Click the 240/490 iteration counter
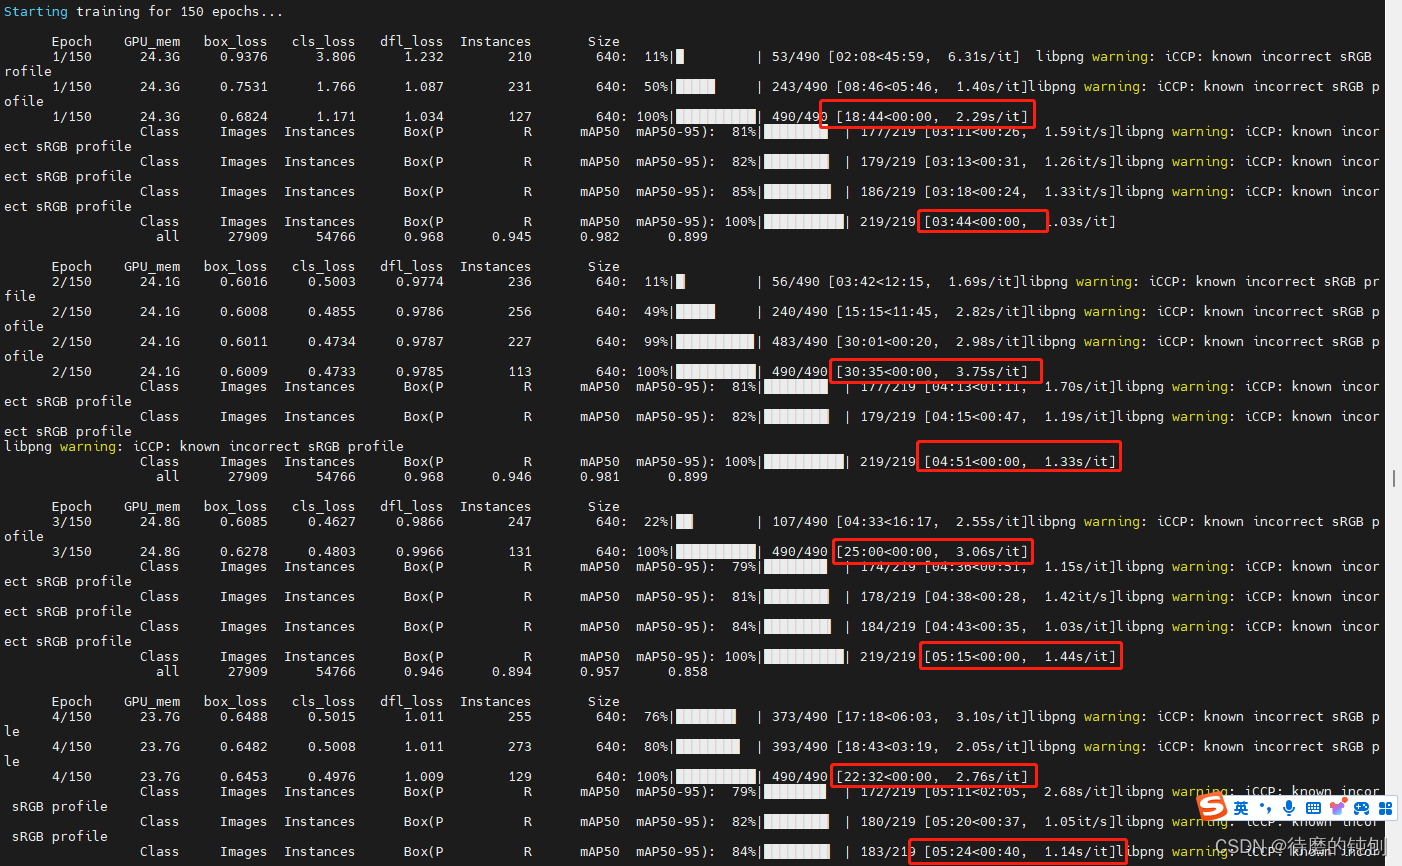The width and height of the screenshot is (1402, 866). pos(799,312)
